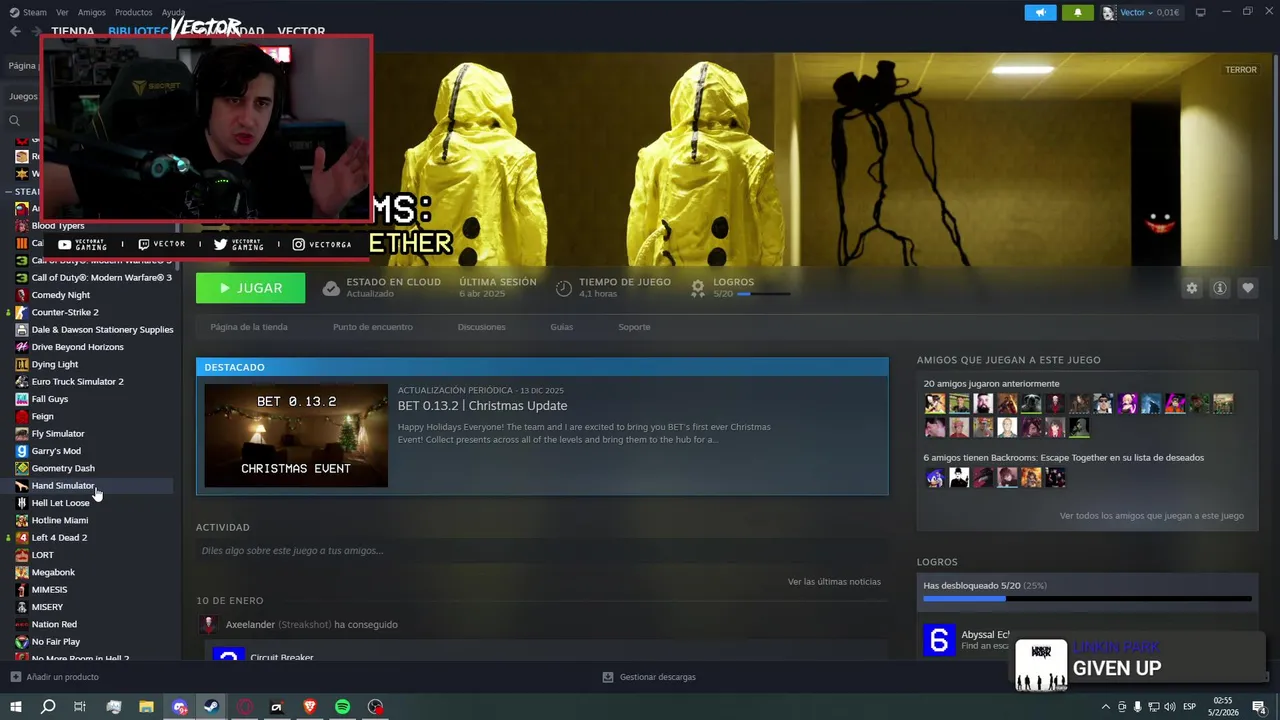Go back with the navigation arrow
Viewport: 1280px width, 720px height.
15,32
